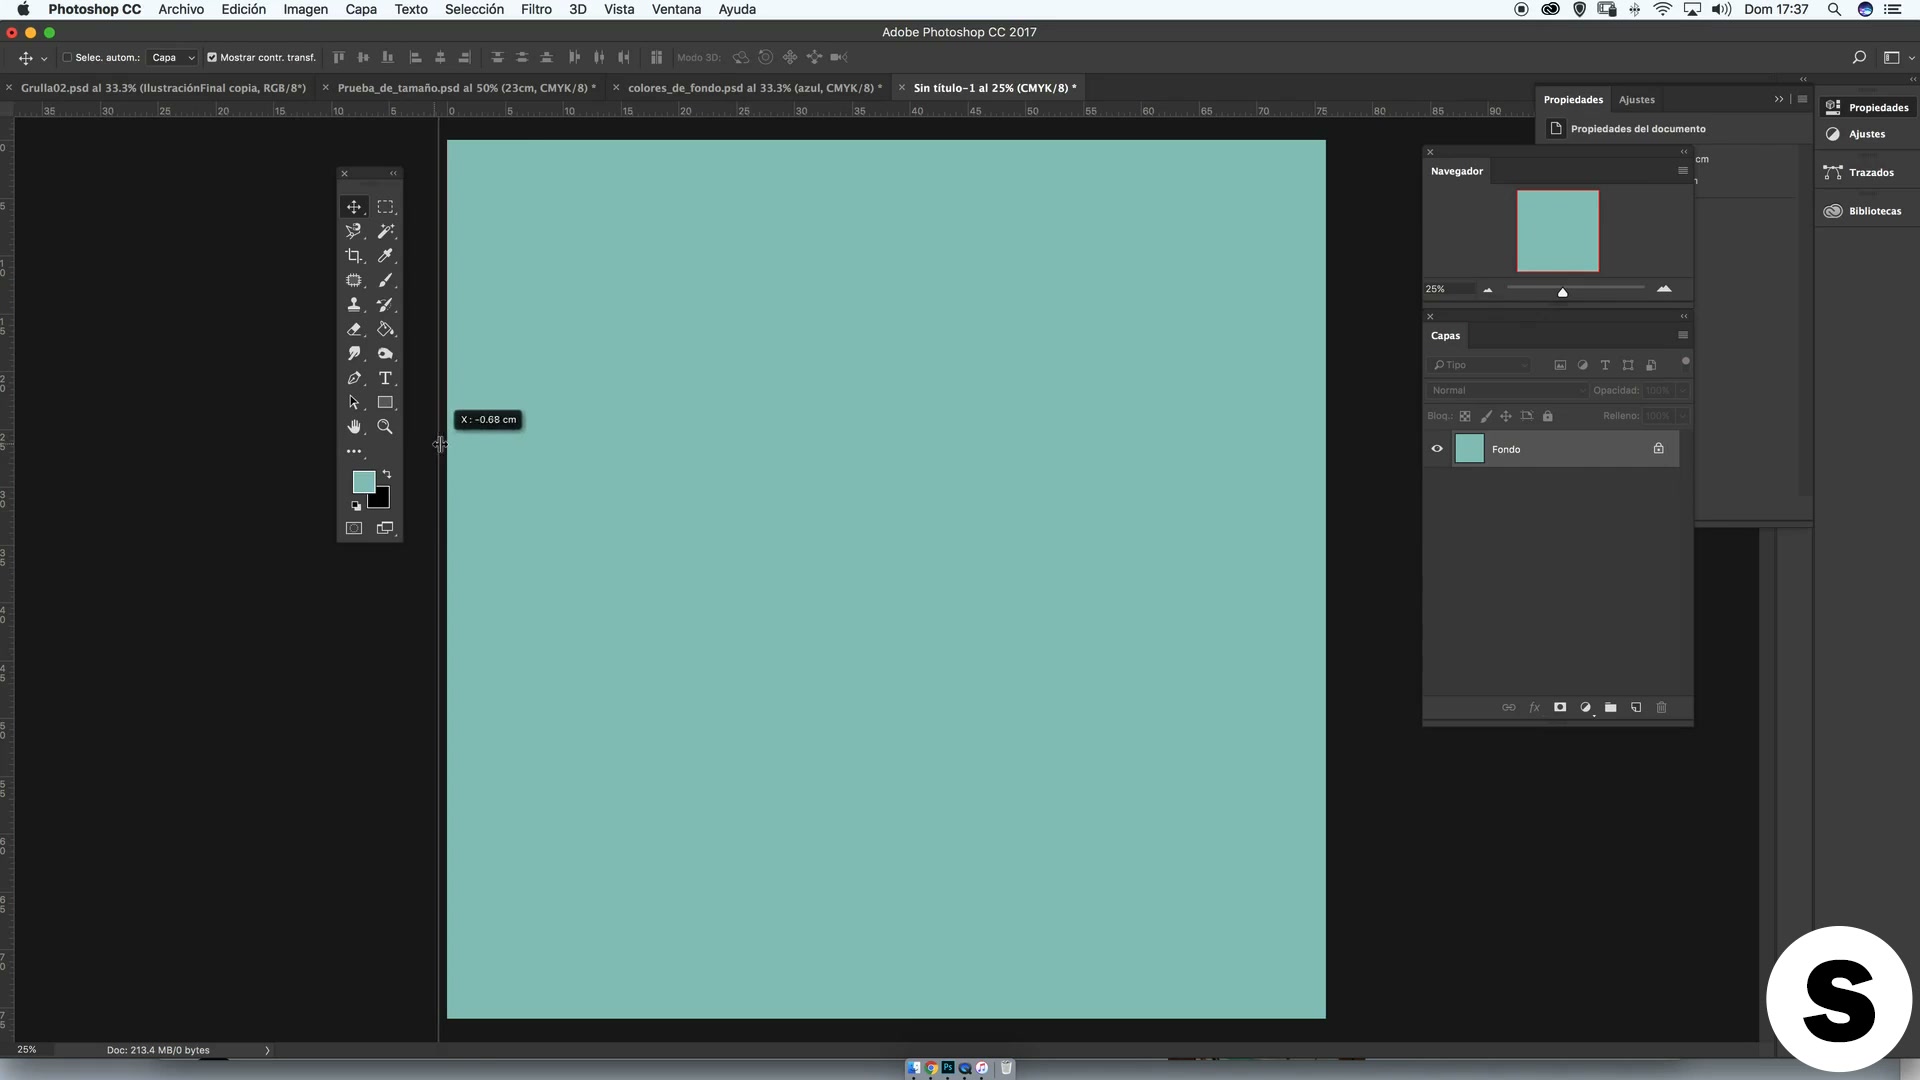Screen dimensions: 1920x1080
Task: Uncheck Mostrar contr. transf. checkbox
Action: 212,58
